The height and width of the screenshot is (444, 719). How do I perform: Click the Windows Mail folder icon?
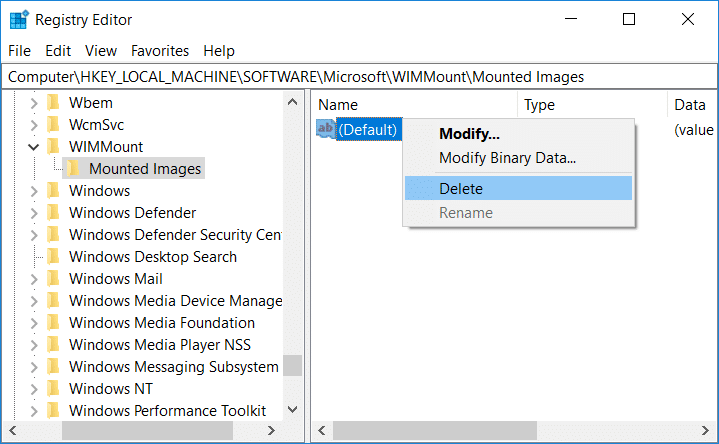[x=54, y=279]
